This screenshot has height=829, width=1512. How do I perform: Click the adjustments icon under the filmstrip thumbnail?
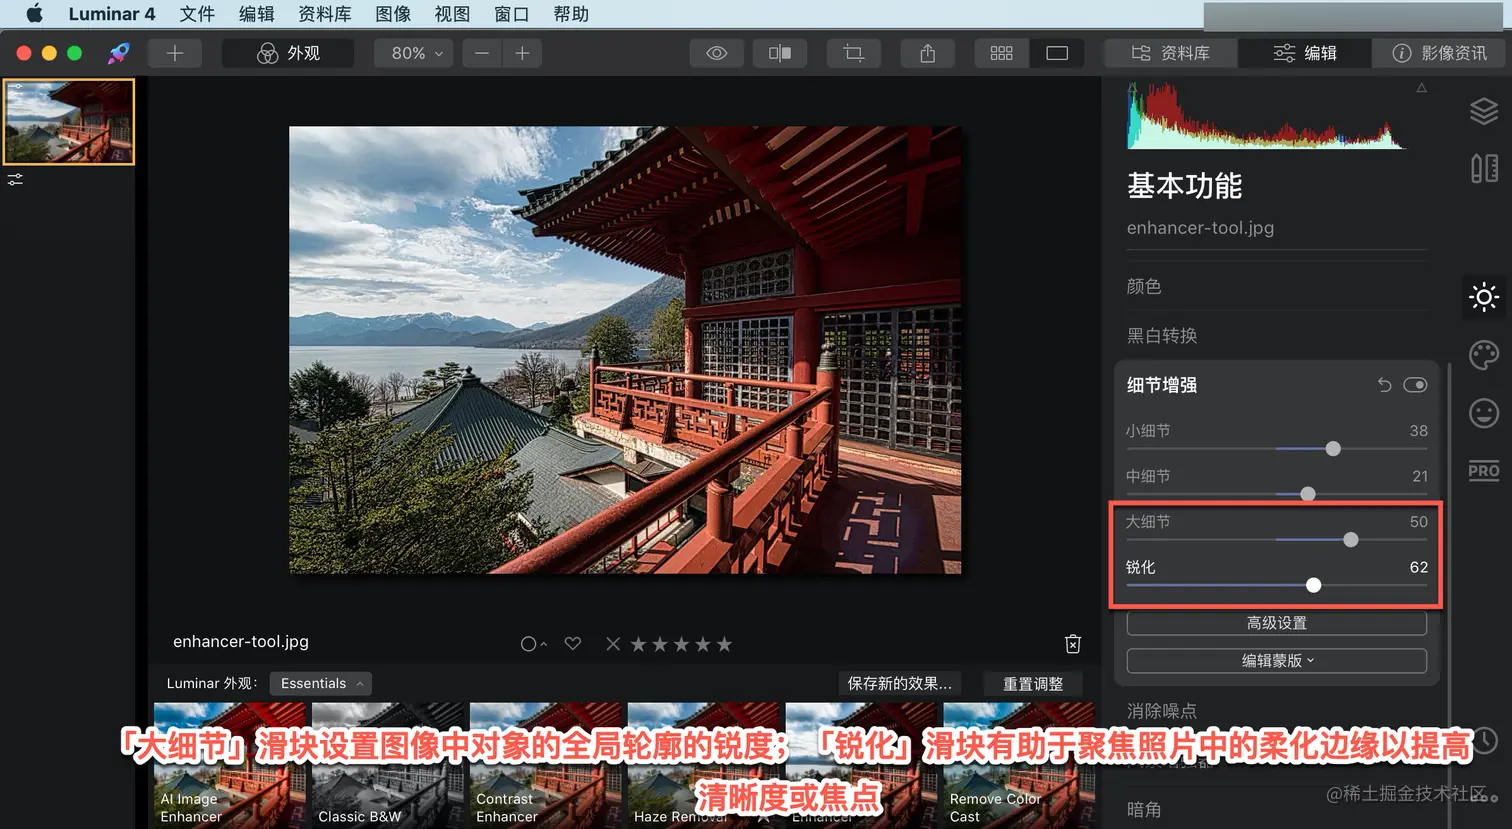(x=15, y=179)
